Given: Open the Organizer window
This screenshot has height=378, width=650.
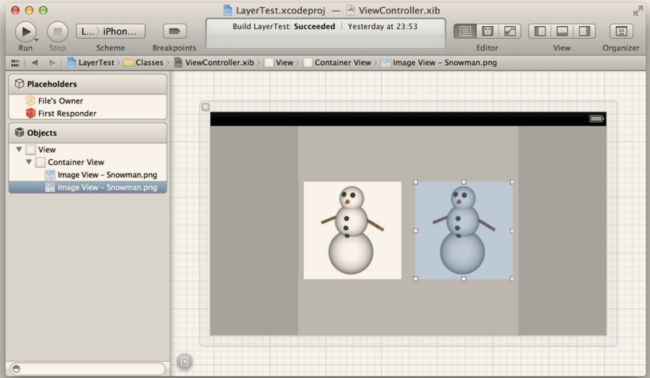Looking at the screenshot, I should point(621,31).
